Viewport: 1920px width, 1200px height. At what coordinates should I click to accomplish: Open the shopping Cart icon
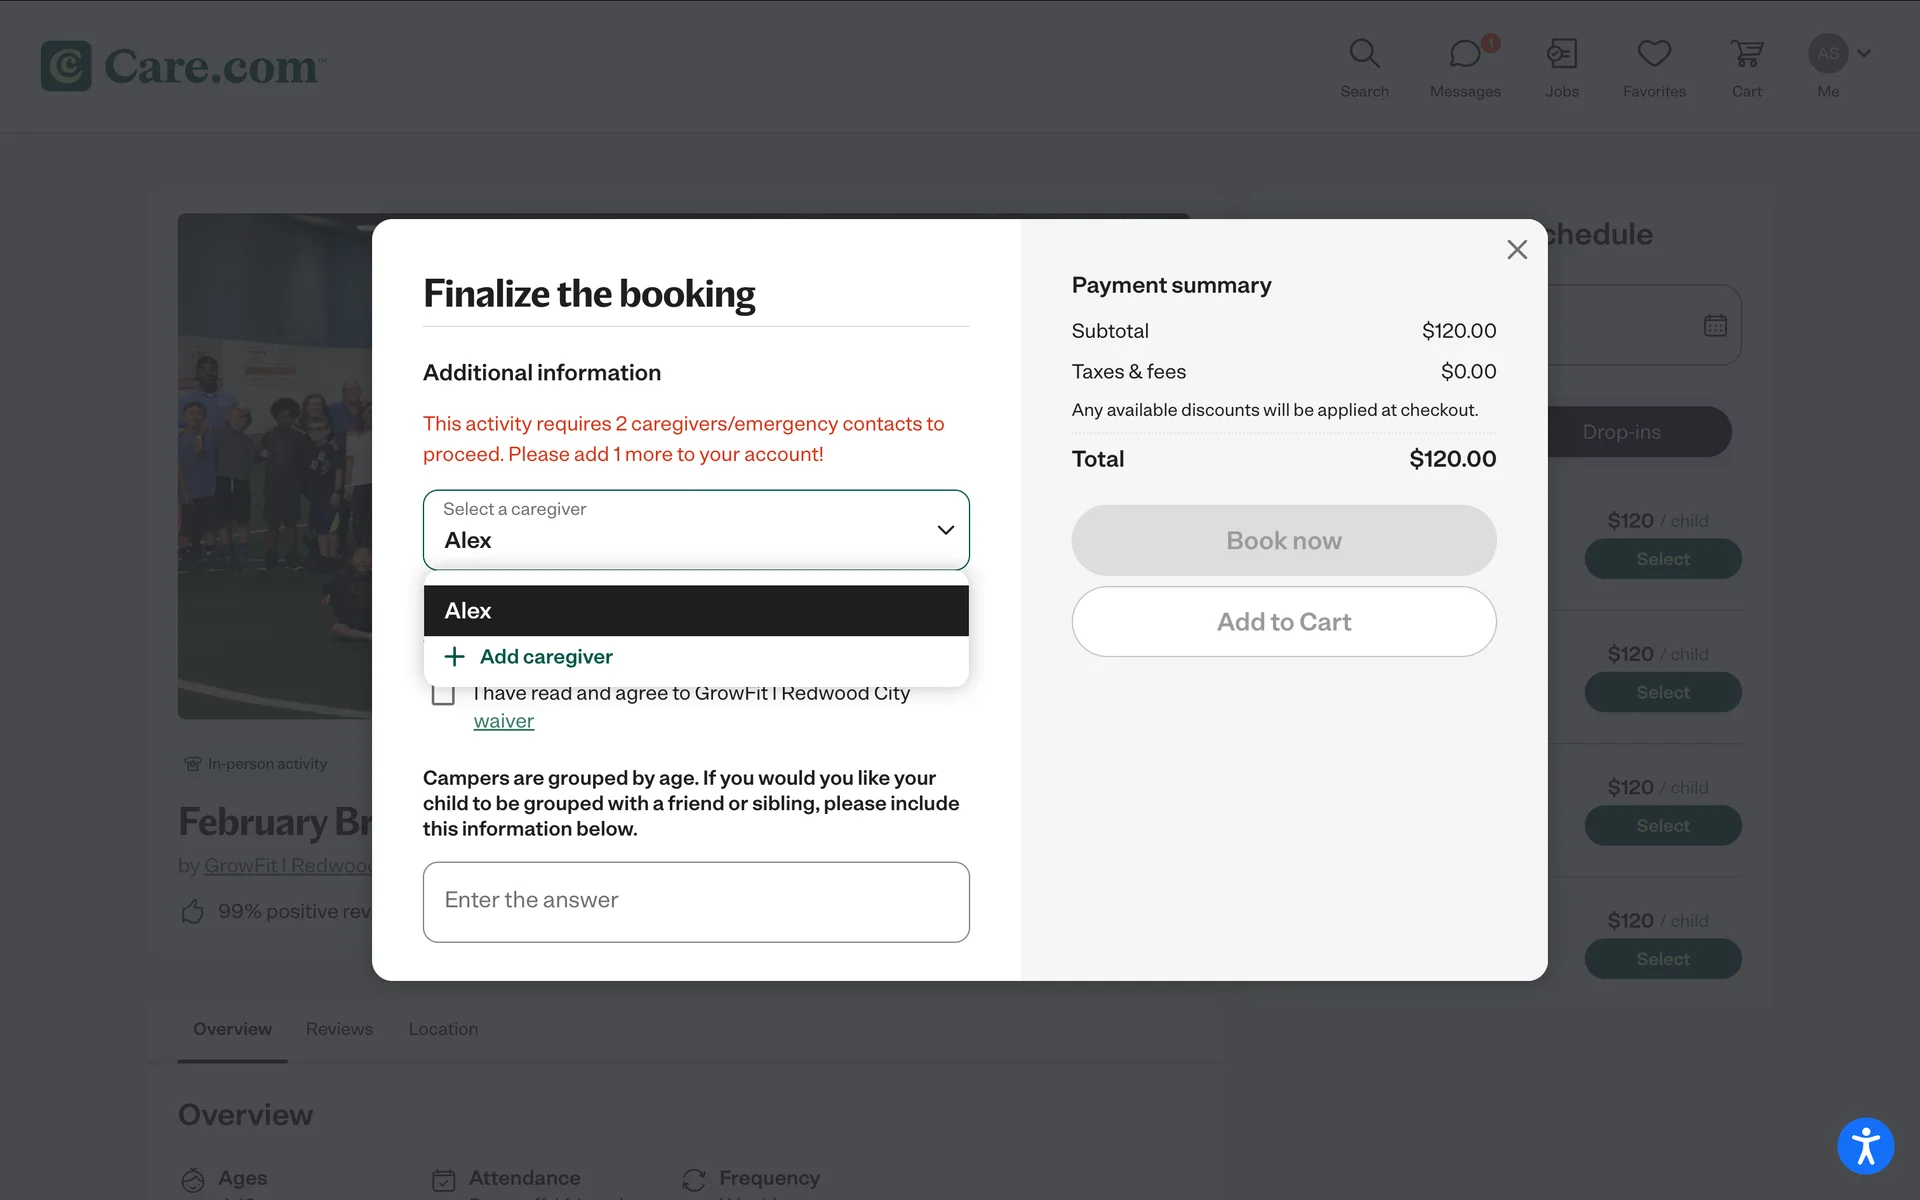pos(1747,54)
